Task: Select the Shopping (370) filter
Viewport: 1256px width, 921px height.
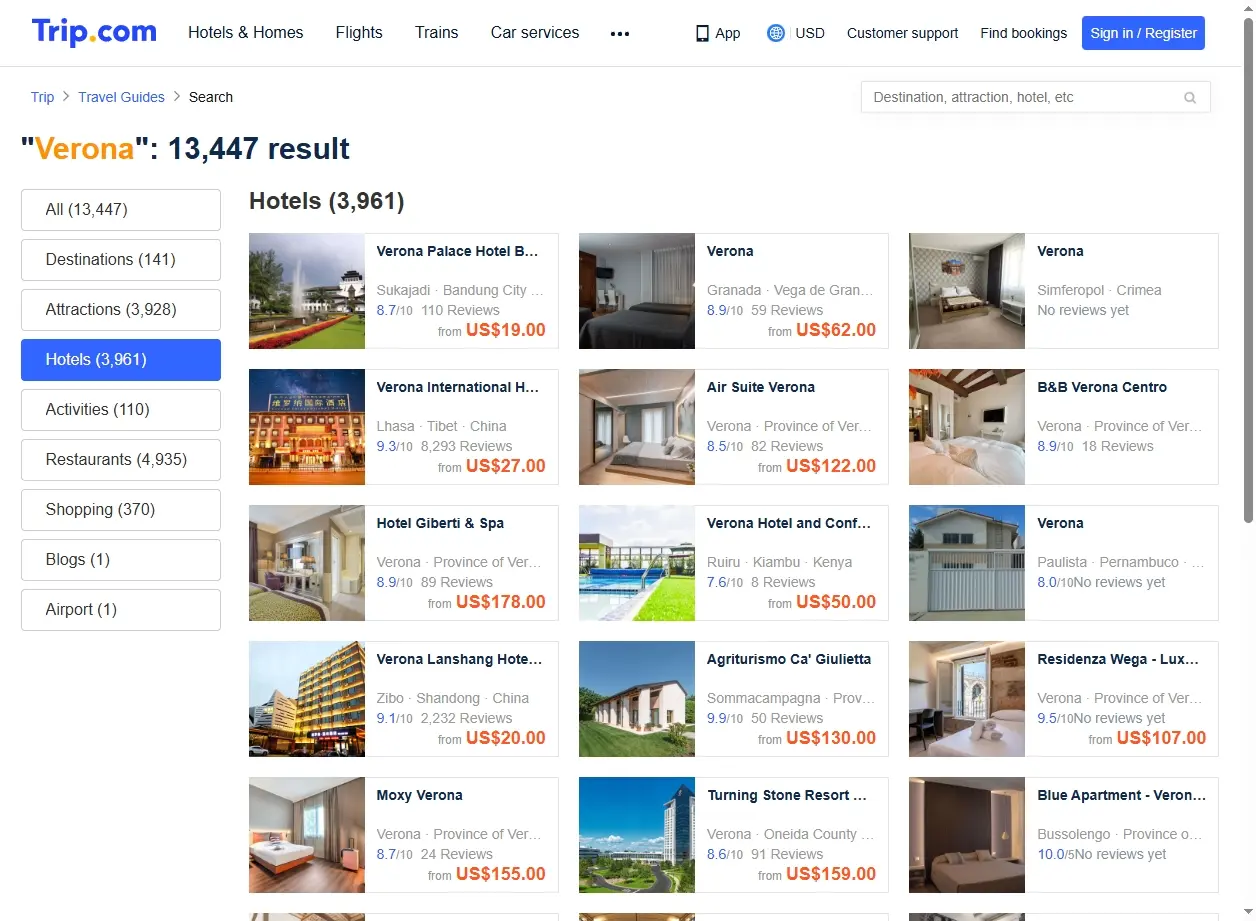Action: [x=121, y=510]
